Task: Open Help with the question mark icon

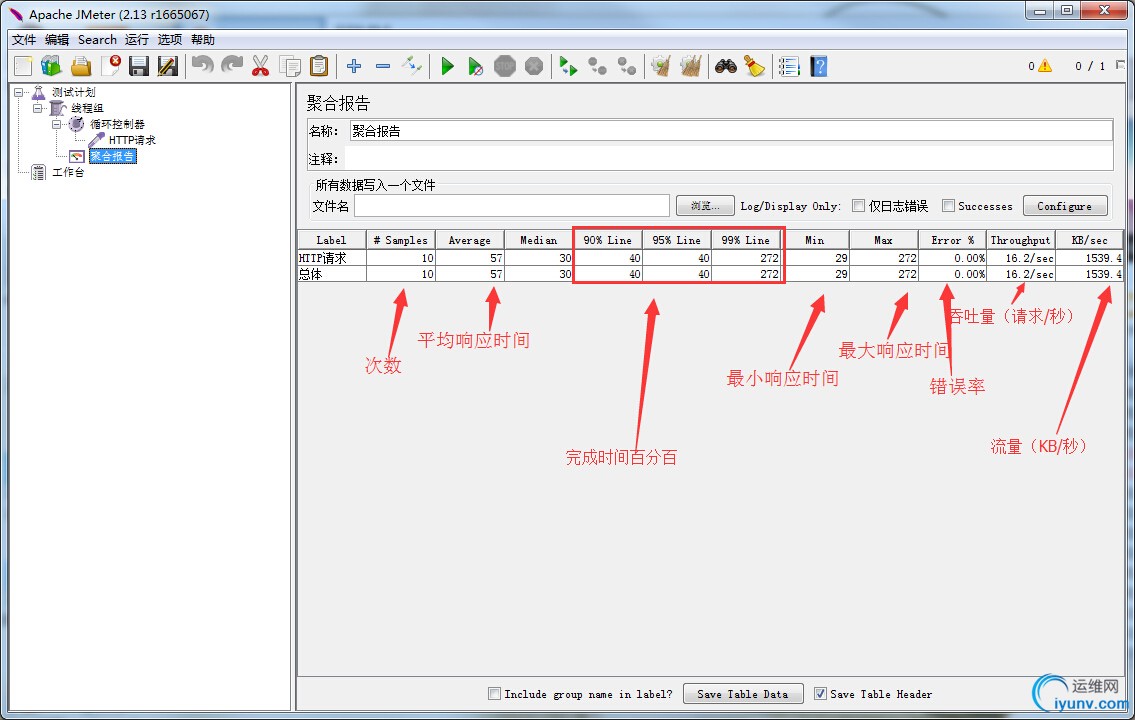Action: pyautogui.click(x=819, y=67)
